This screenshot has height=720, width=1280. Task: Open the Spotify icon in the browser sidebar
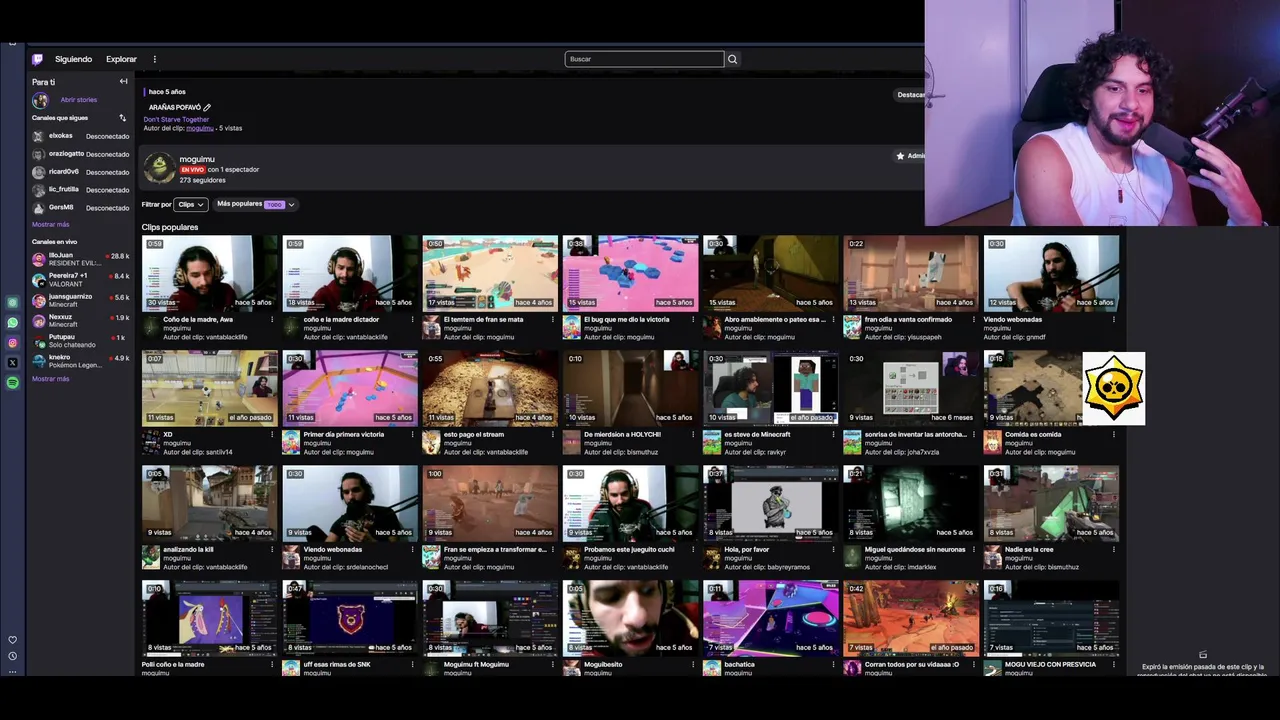click(12, 383)
